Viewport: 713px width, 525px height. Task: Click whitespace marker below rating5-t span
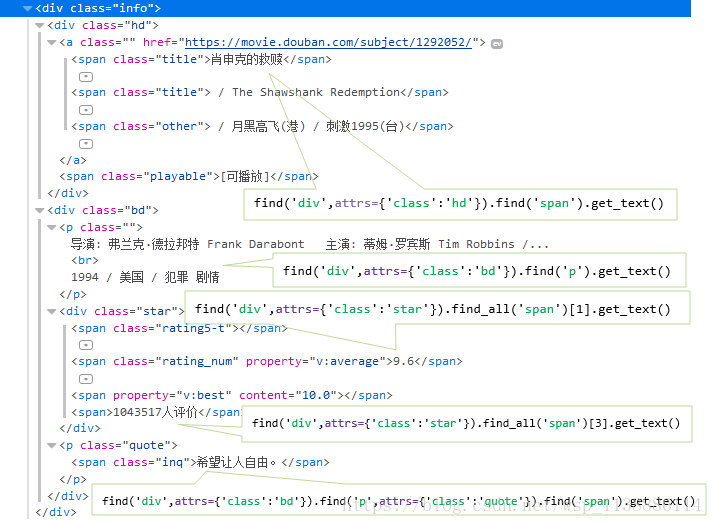[86, 345]
